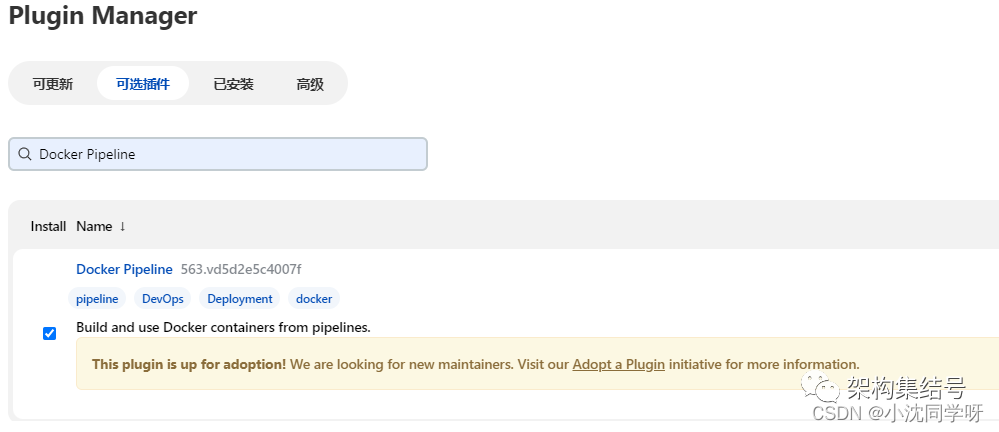The height and width of the screenshot is (432, 999).
Task: Filter by the docker tag
Action: tap(314, 299)
